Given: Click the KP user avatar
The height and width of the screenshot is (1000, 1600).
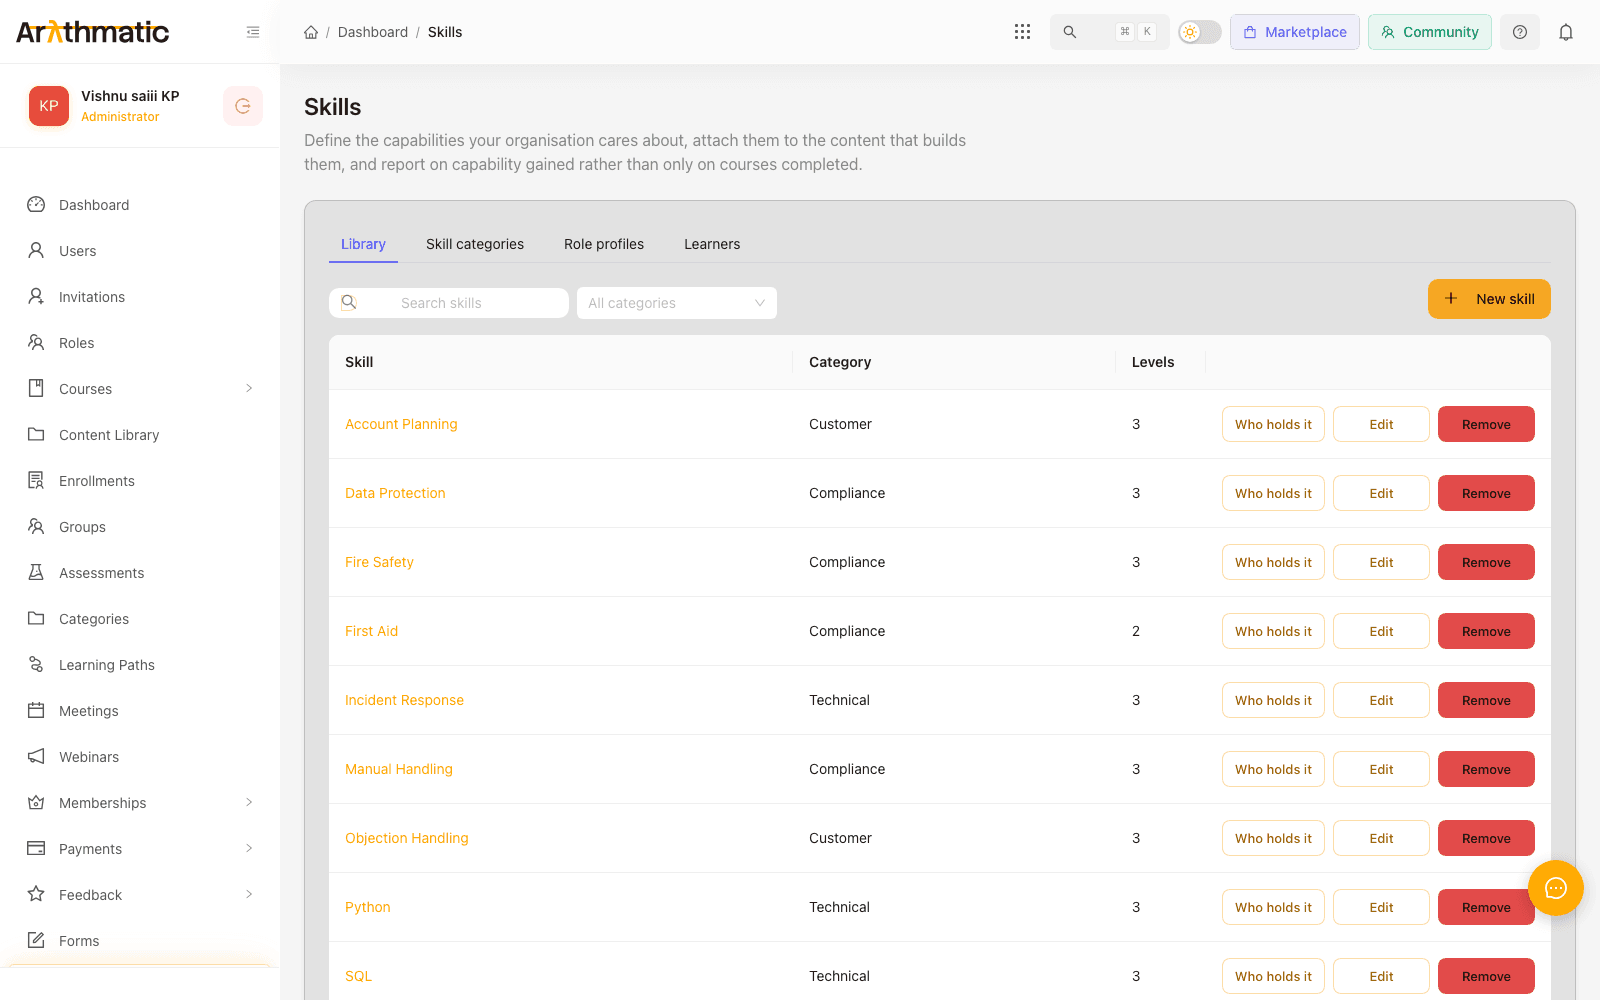Looking at the screenshot, I should pyautogui.click(x=49, y=106).
